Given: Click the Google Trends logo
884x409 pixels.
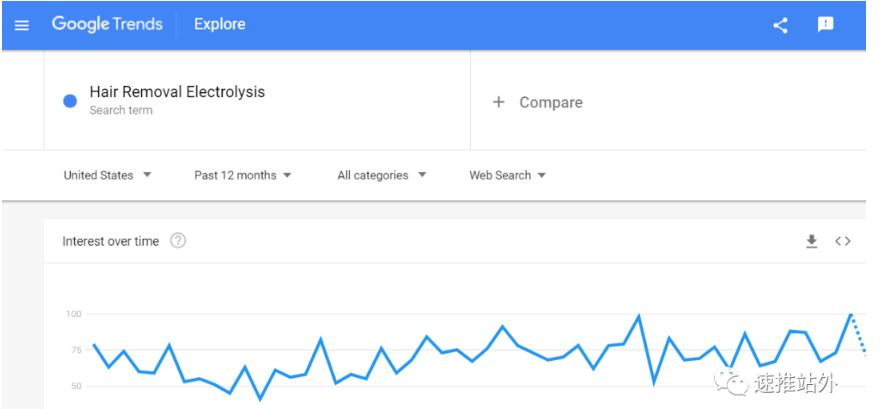Looking at the screenshot, I should pyautogui.click(x=107, y=24).
